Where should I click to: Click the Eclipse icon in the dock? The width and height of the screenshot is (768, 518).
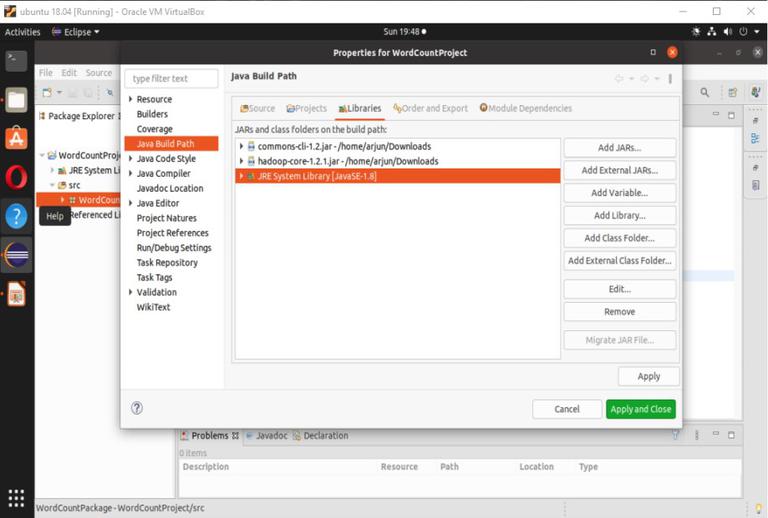point(16,255)
